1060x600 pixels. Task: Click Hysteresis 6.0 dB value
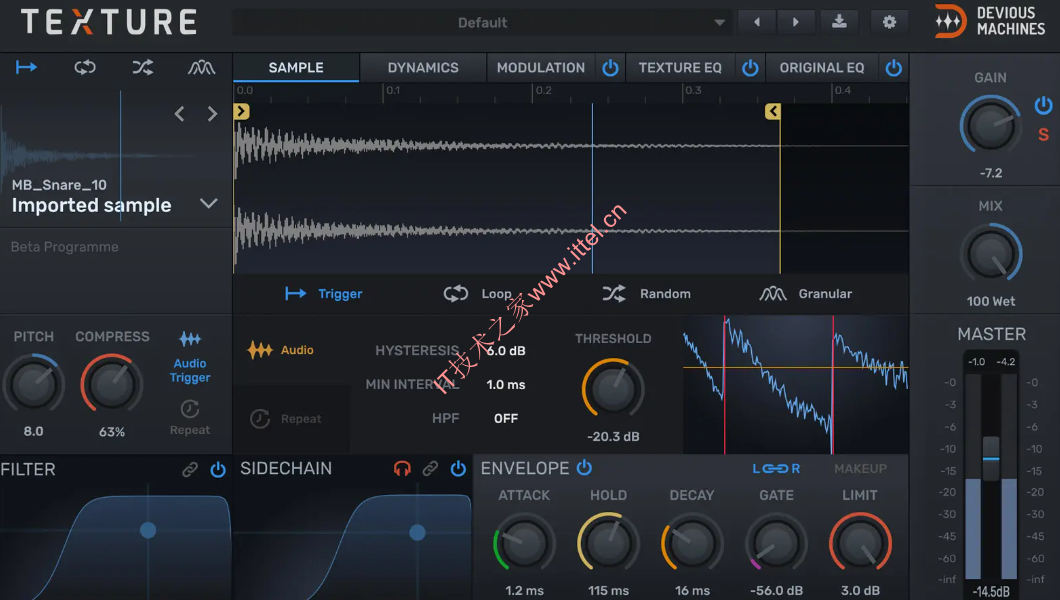506,351
